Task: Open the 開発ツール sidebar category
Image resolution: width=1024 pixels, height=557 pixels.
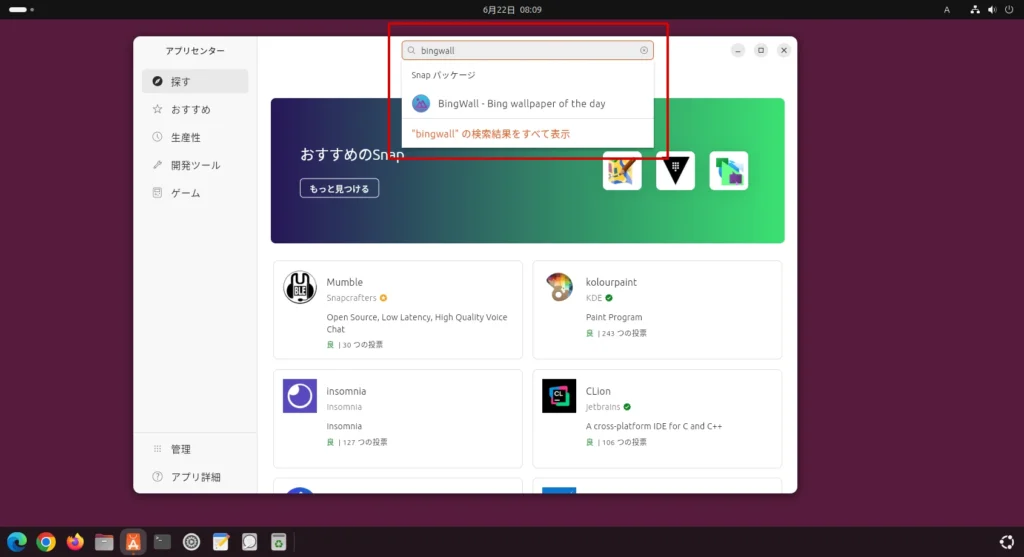Action: point(195,165)
